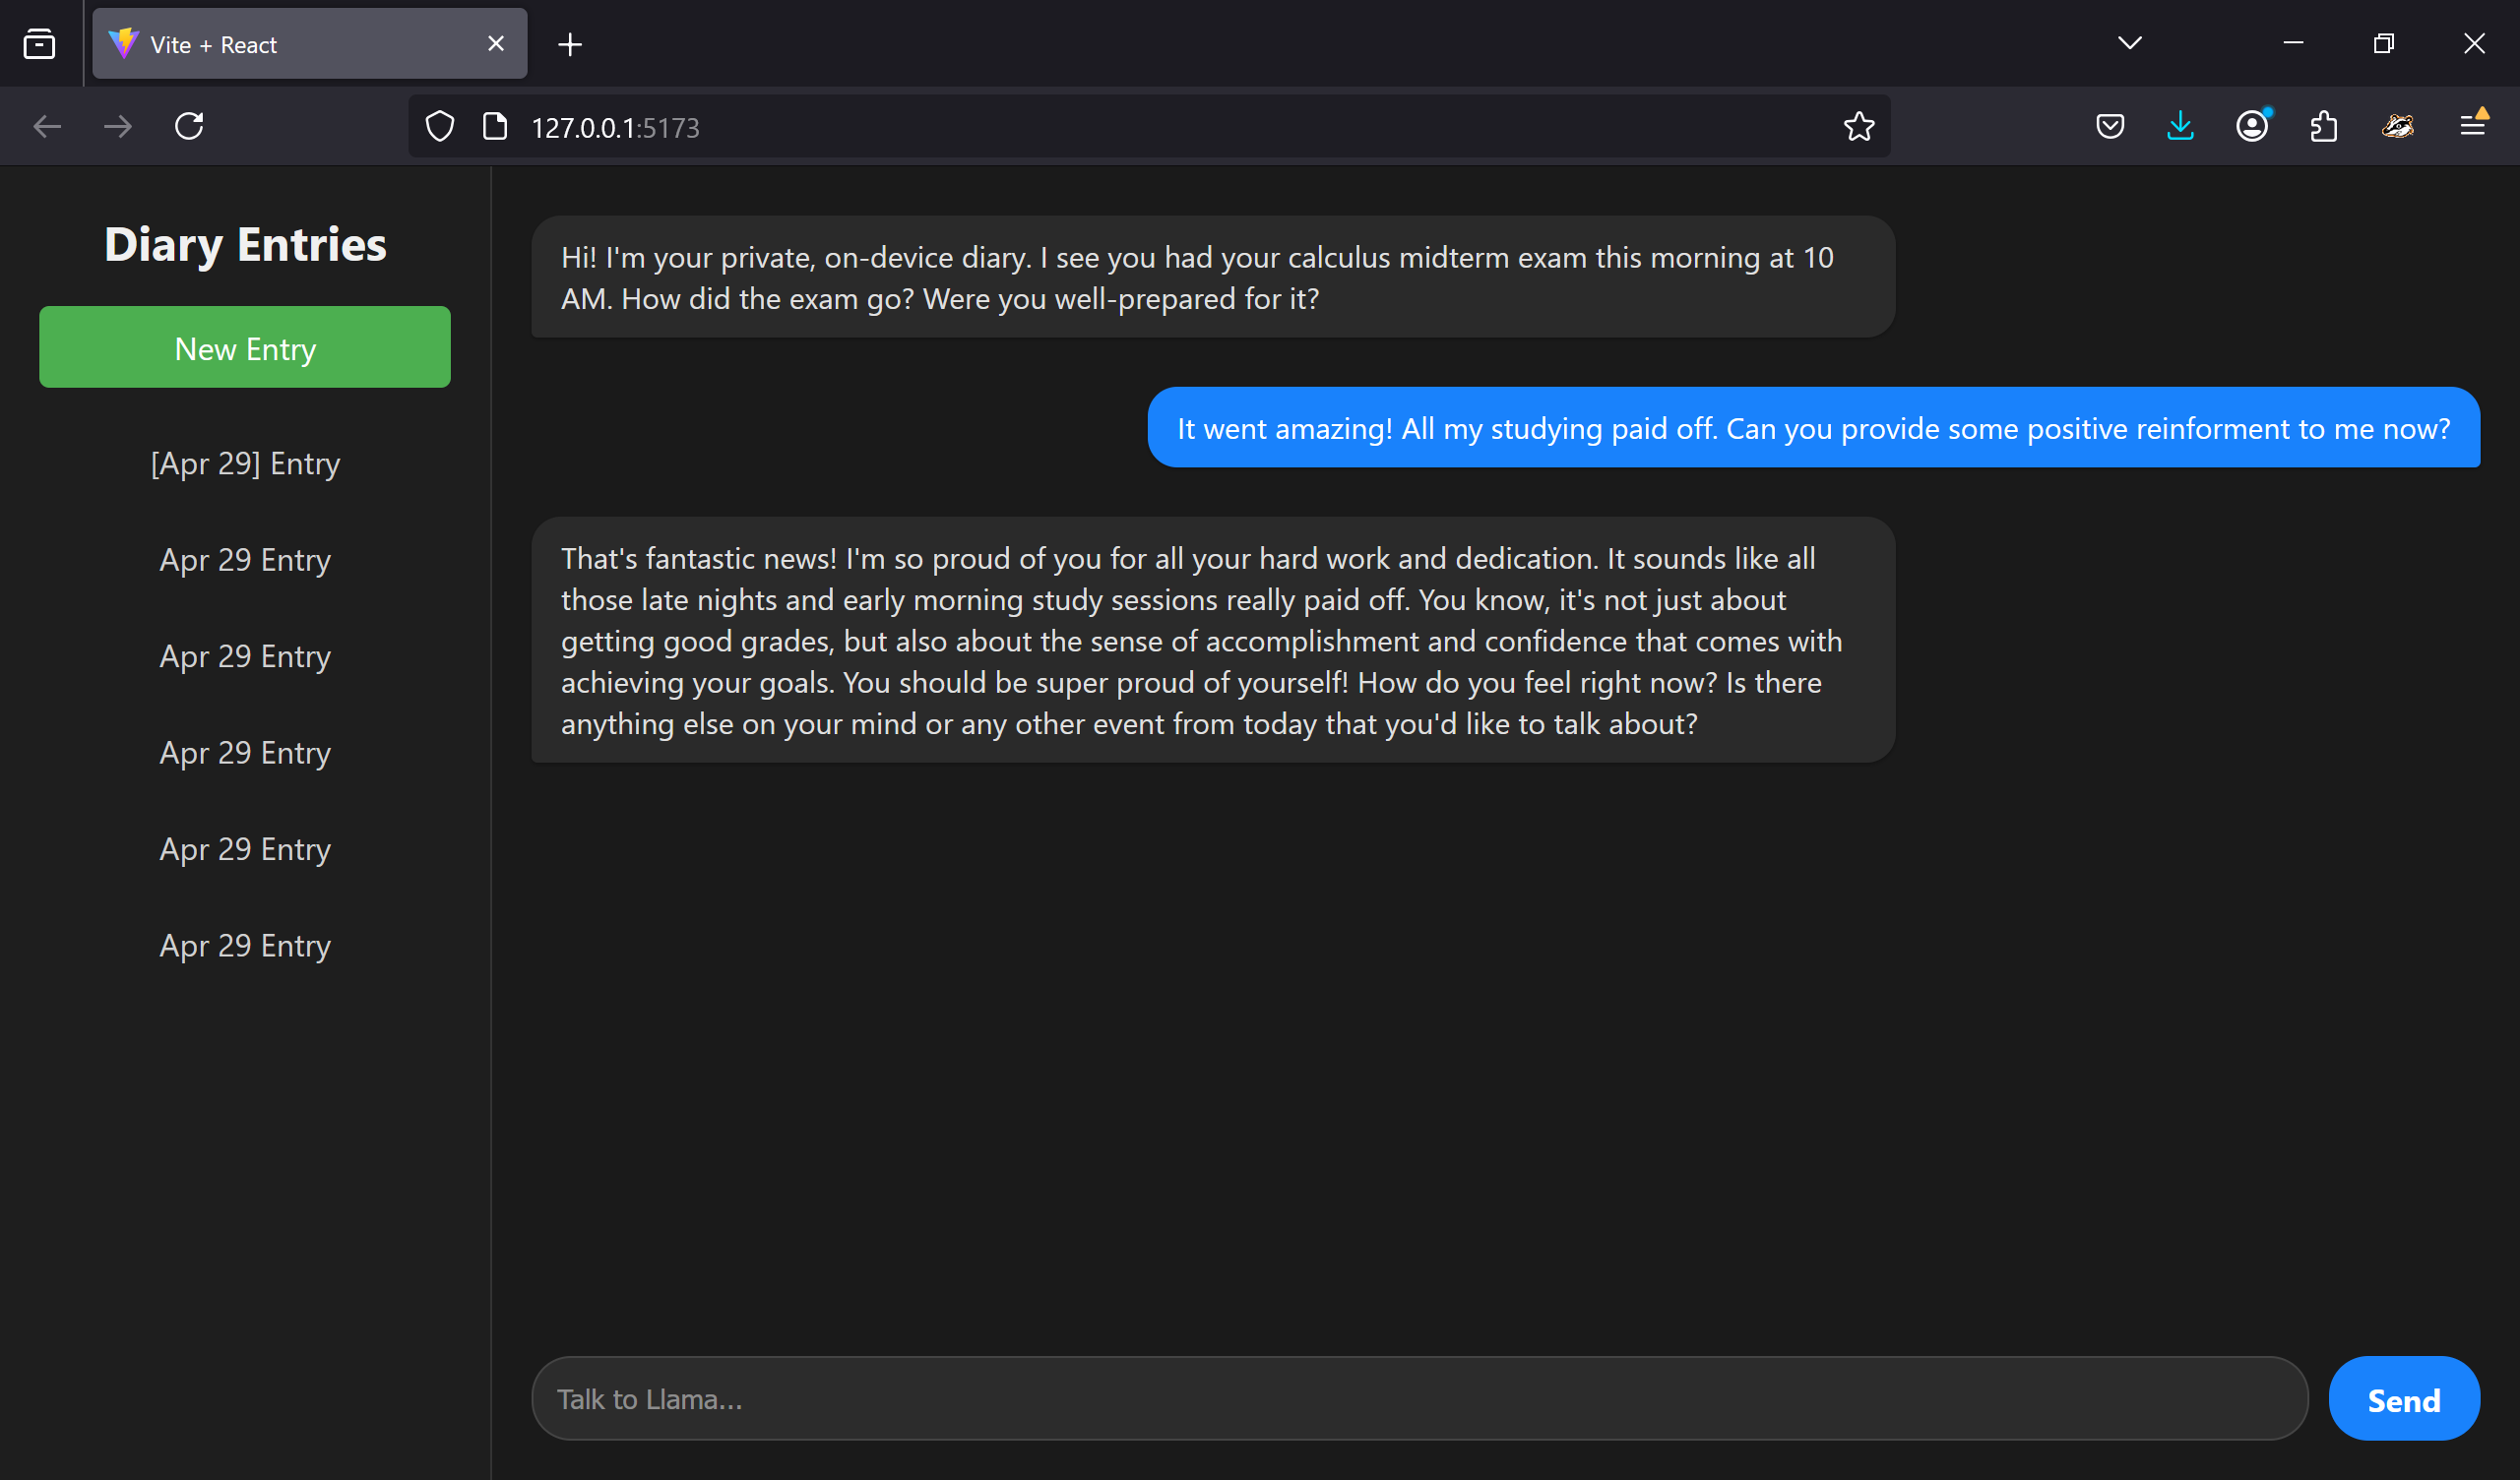Open the bracketed [Apr 29] Entry

tap(245, 464)
